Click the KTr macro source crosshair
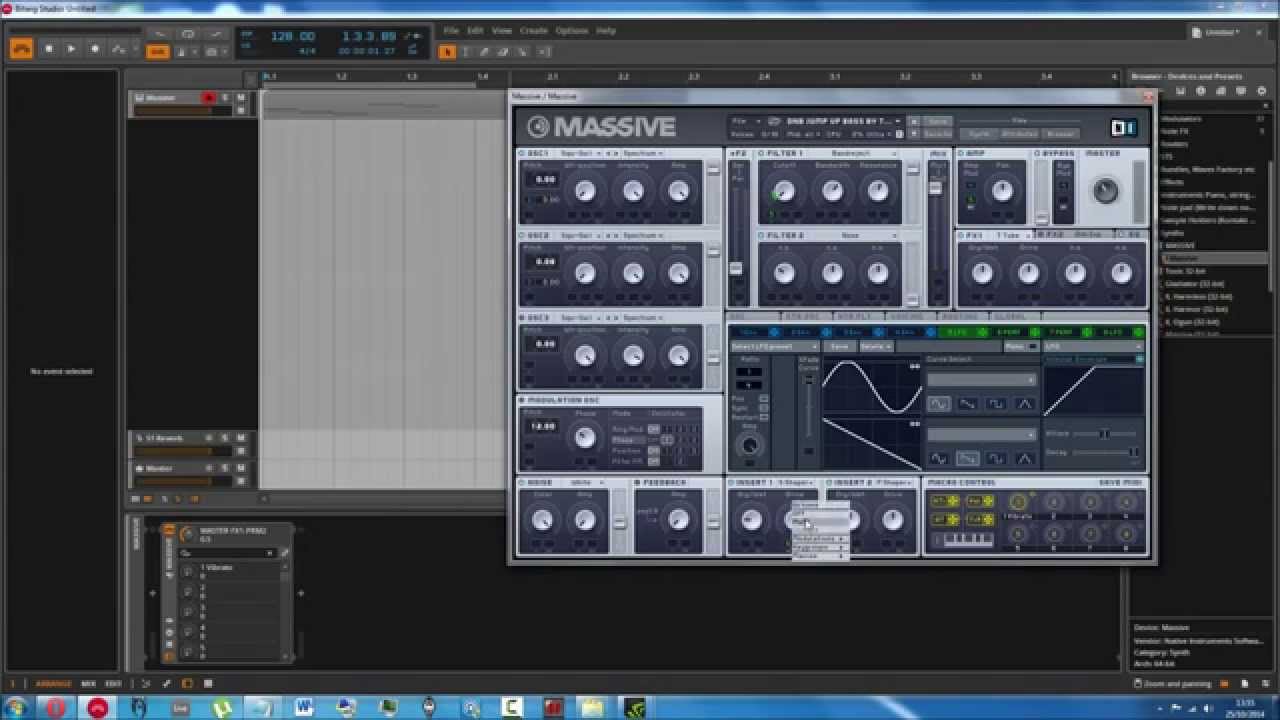 click(x=953, y=501)
